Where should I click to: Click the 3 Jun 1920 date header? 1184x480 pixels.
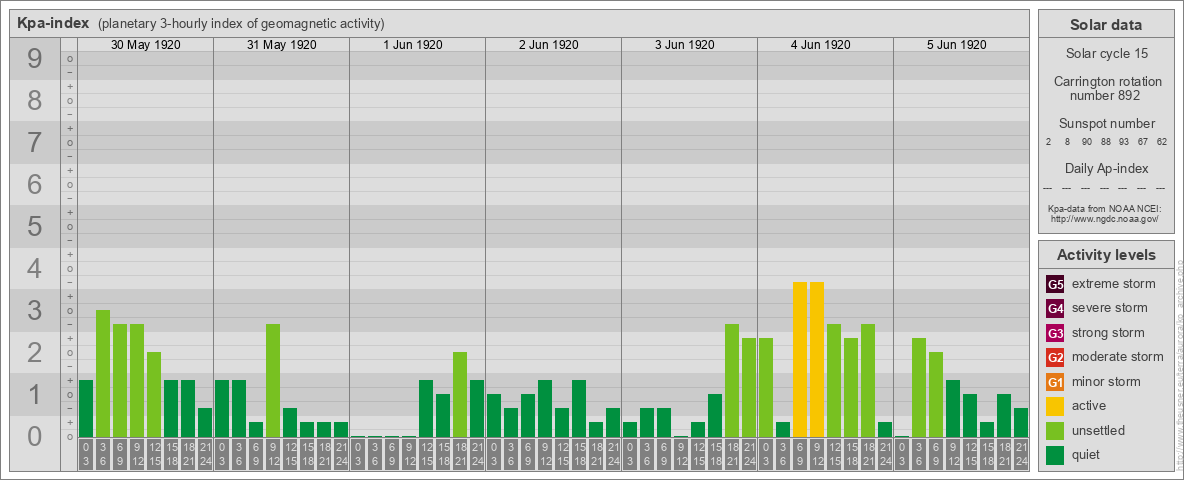point(685,45)
